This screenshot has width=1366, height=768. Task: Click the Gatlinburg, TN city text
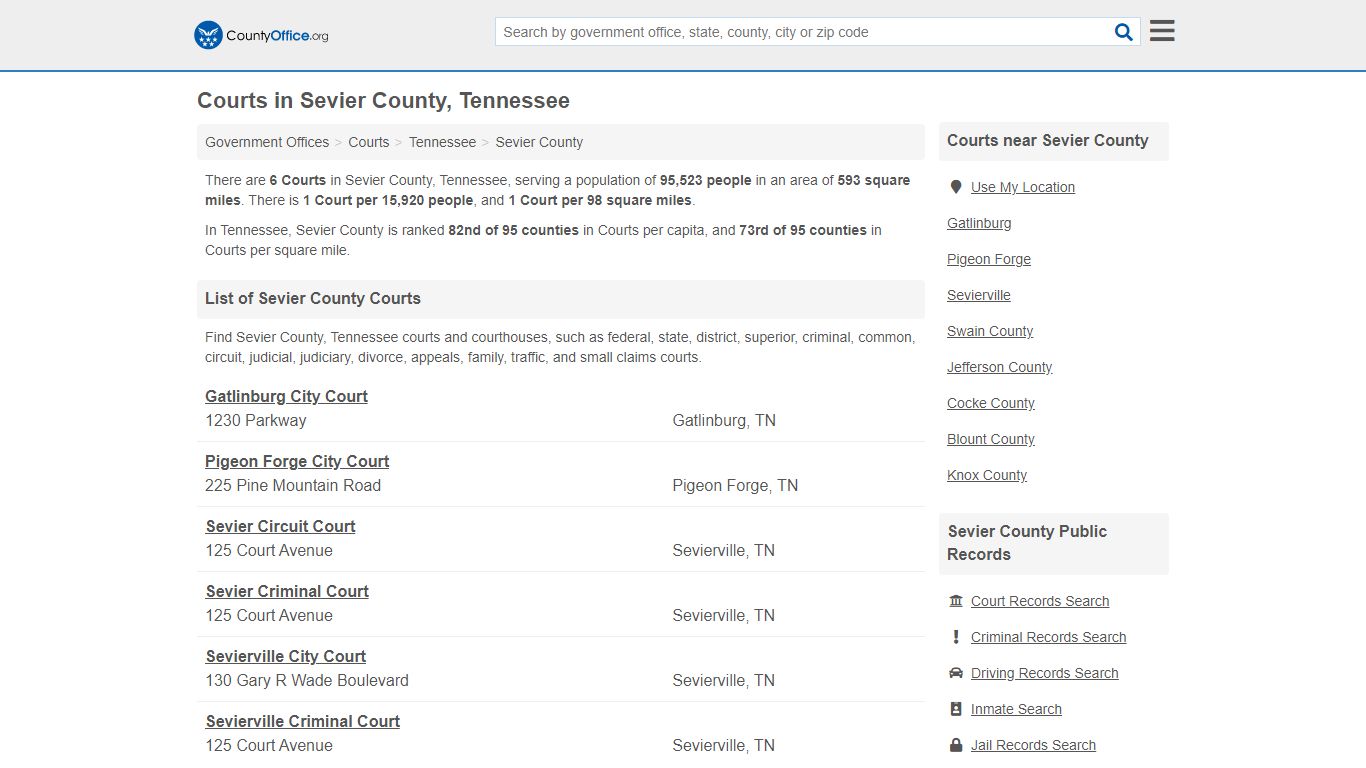[x=724, y=420]
